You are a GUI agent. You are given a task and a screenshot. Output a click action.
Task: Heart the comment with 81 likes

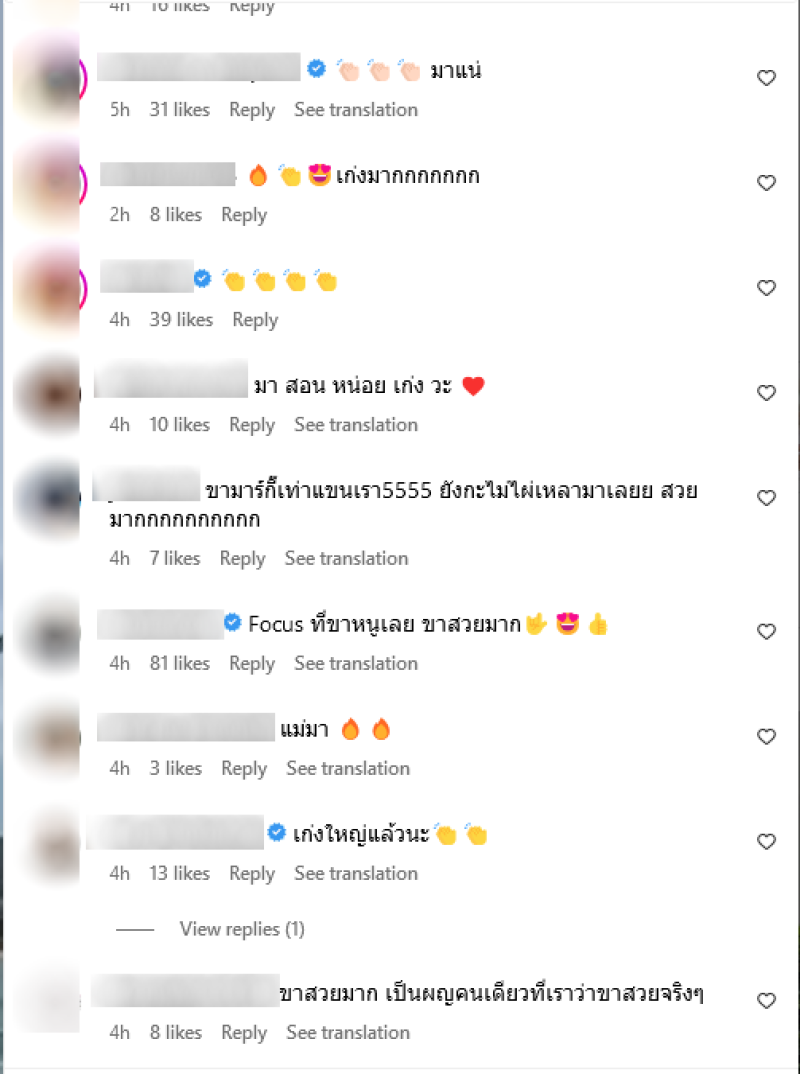coord(766,632)
